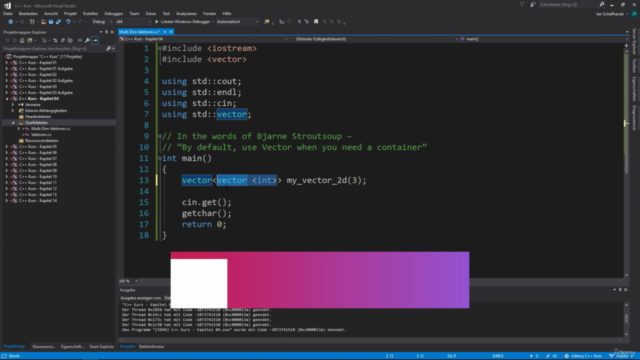
Task: Open the Debuggen menu
Action: [113, 13]
